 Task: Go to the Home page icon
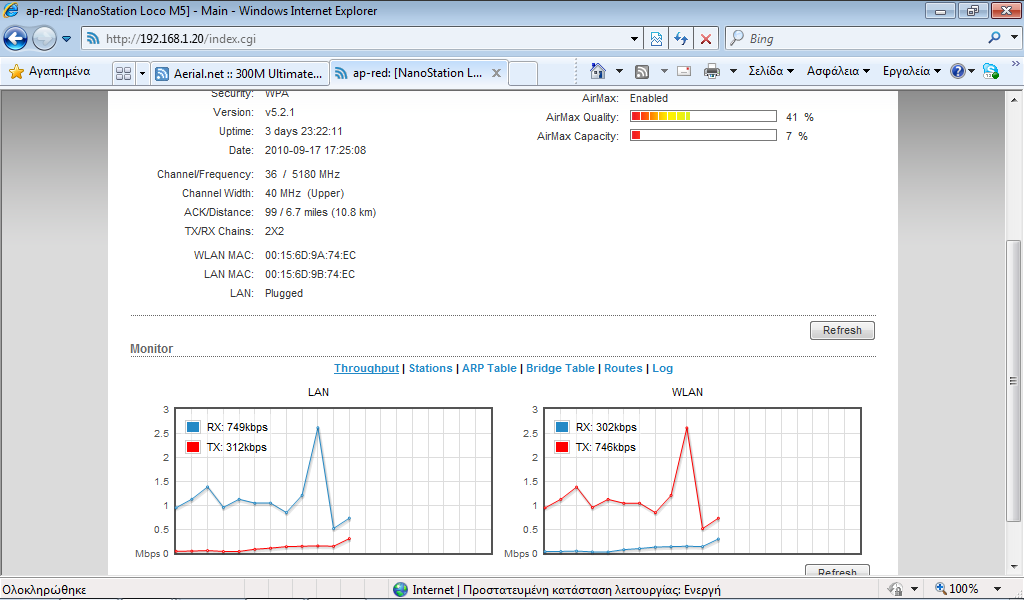(x=598, y=71)
